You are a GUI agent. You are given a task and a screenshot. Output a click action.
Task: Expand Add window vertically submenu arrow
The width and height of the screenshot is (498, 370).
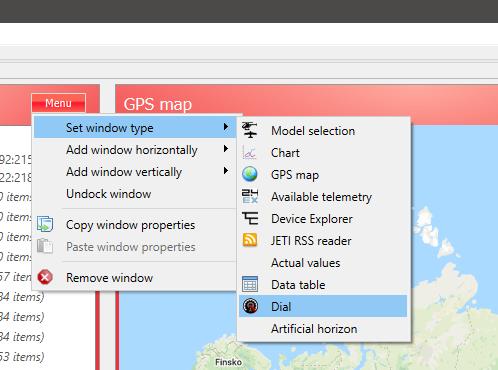[226, 171]
